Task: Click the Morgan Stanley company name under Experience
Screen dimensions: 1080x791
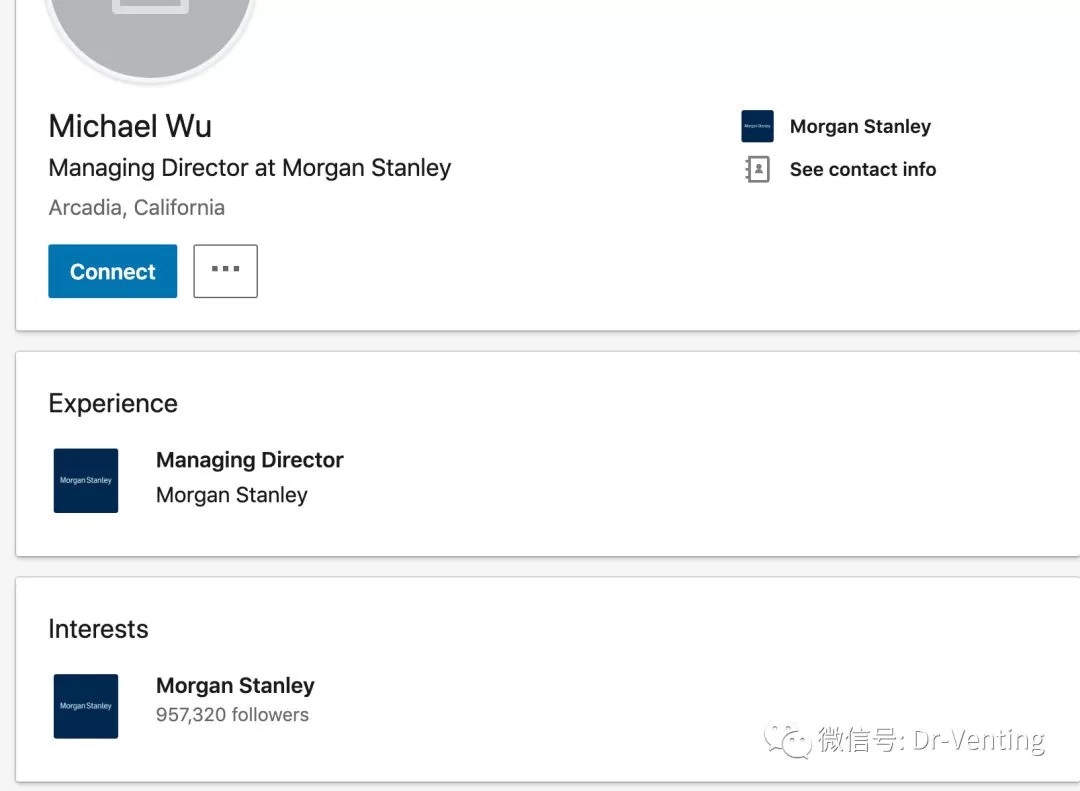Action: (231, 495)
